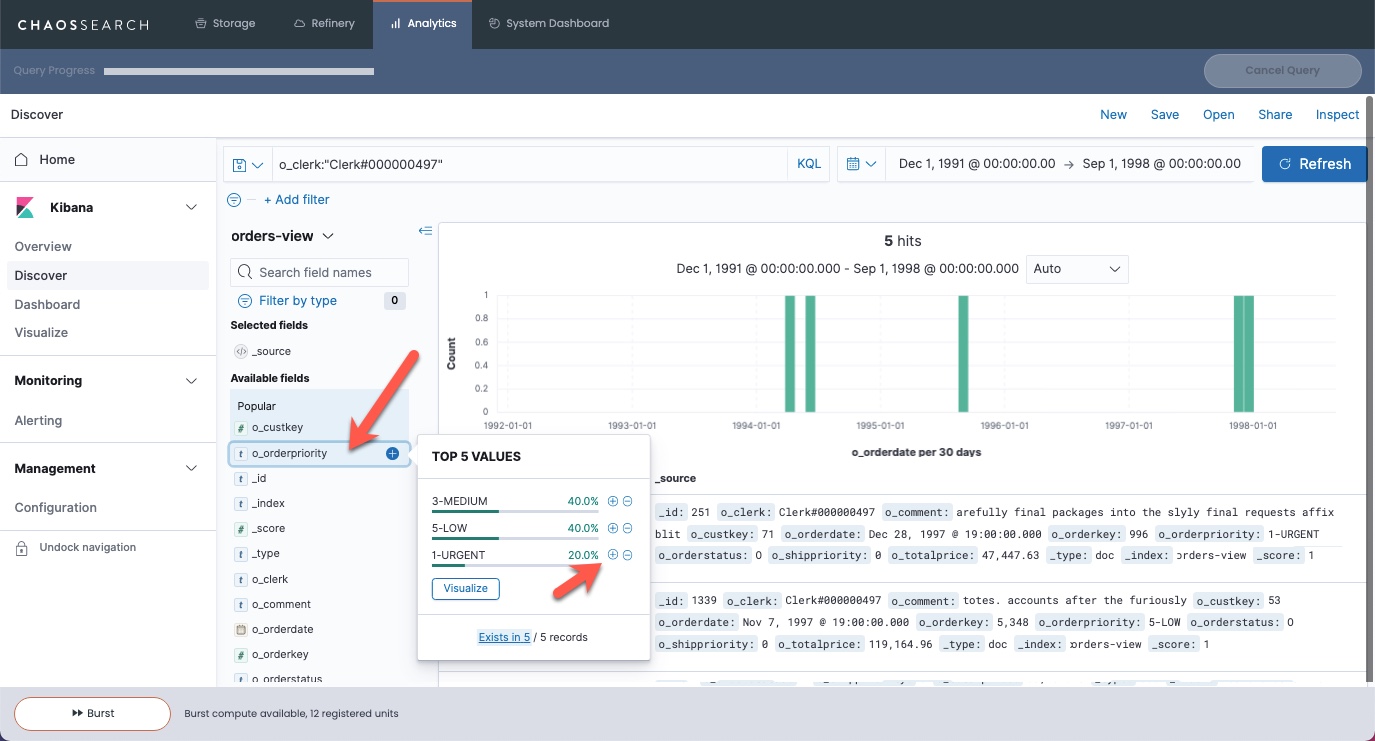
Task: Click the end date Sep 1, 1998
Action: coord(1162,164)
